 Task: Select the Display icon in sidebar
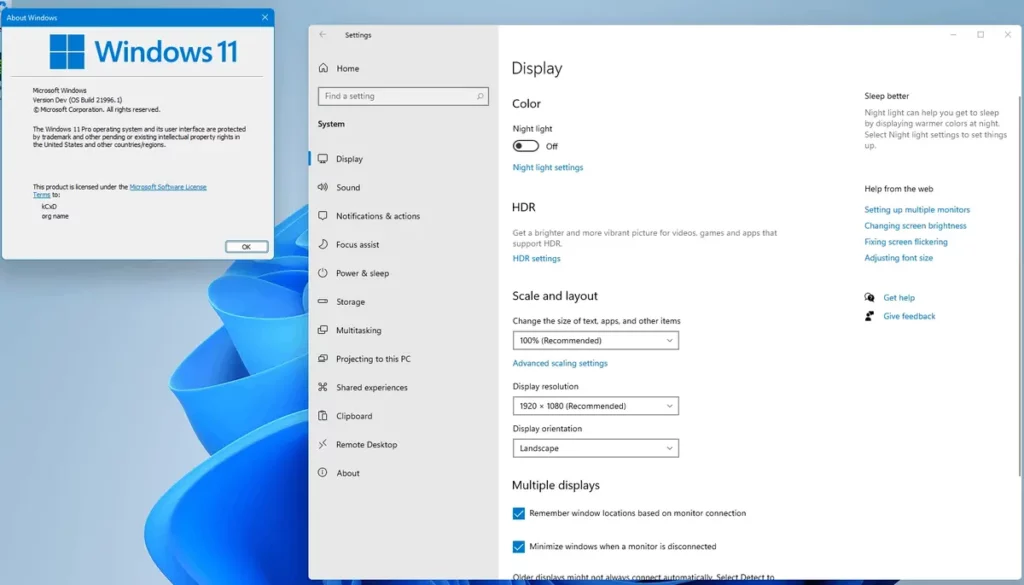pyautogui.click(x=322, y=158)
